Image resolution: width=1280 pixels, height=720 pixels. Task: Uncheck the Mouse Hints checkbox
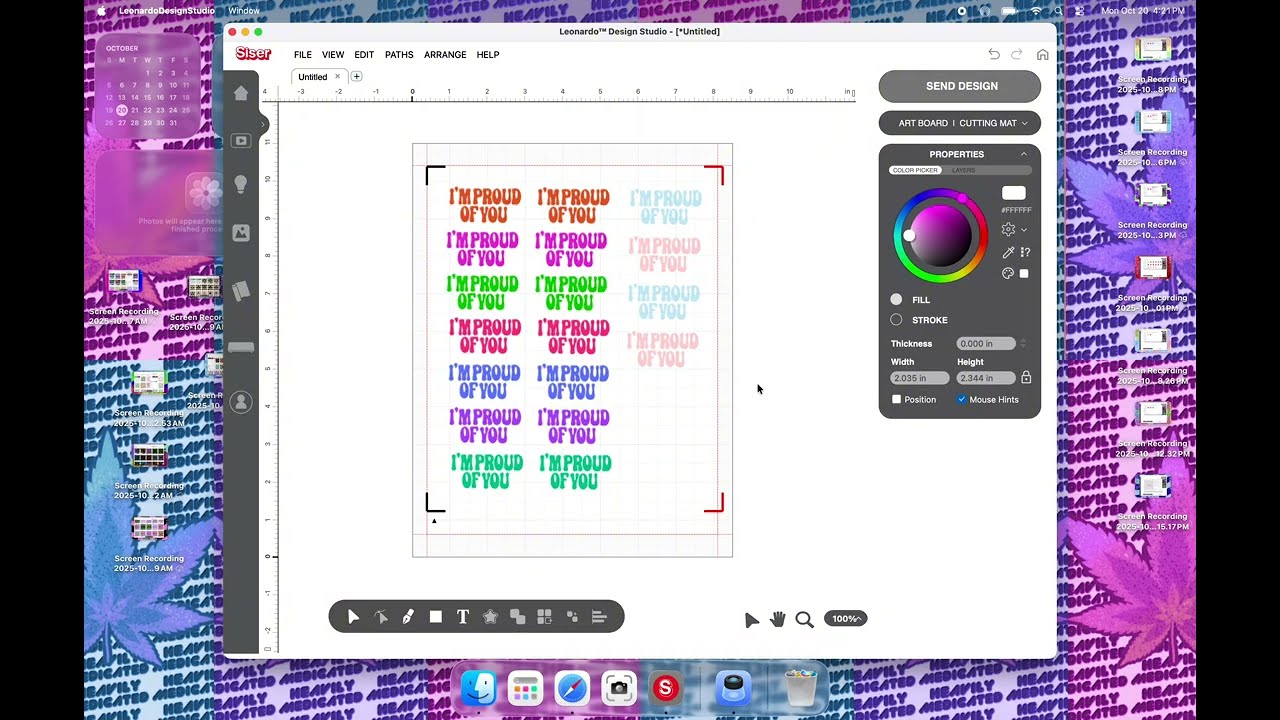coord(962,399)
